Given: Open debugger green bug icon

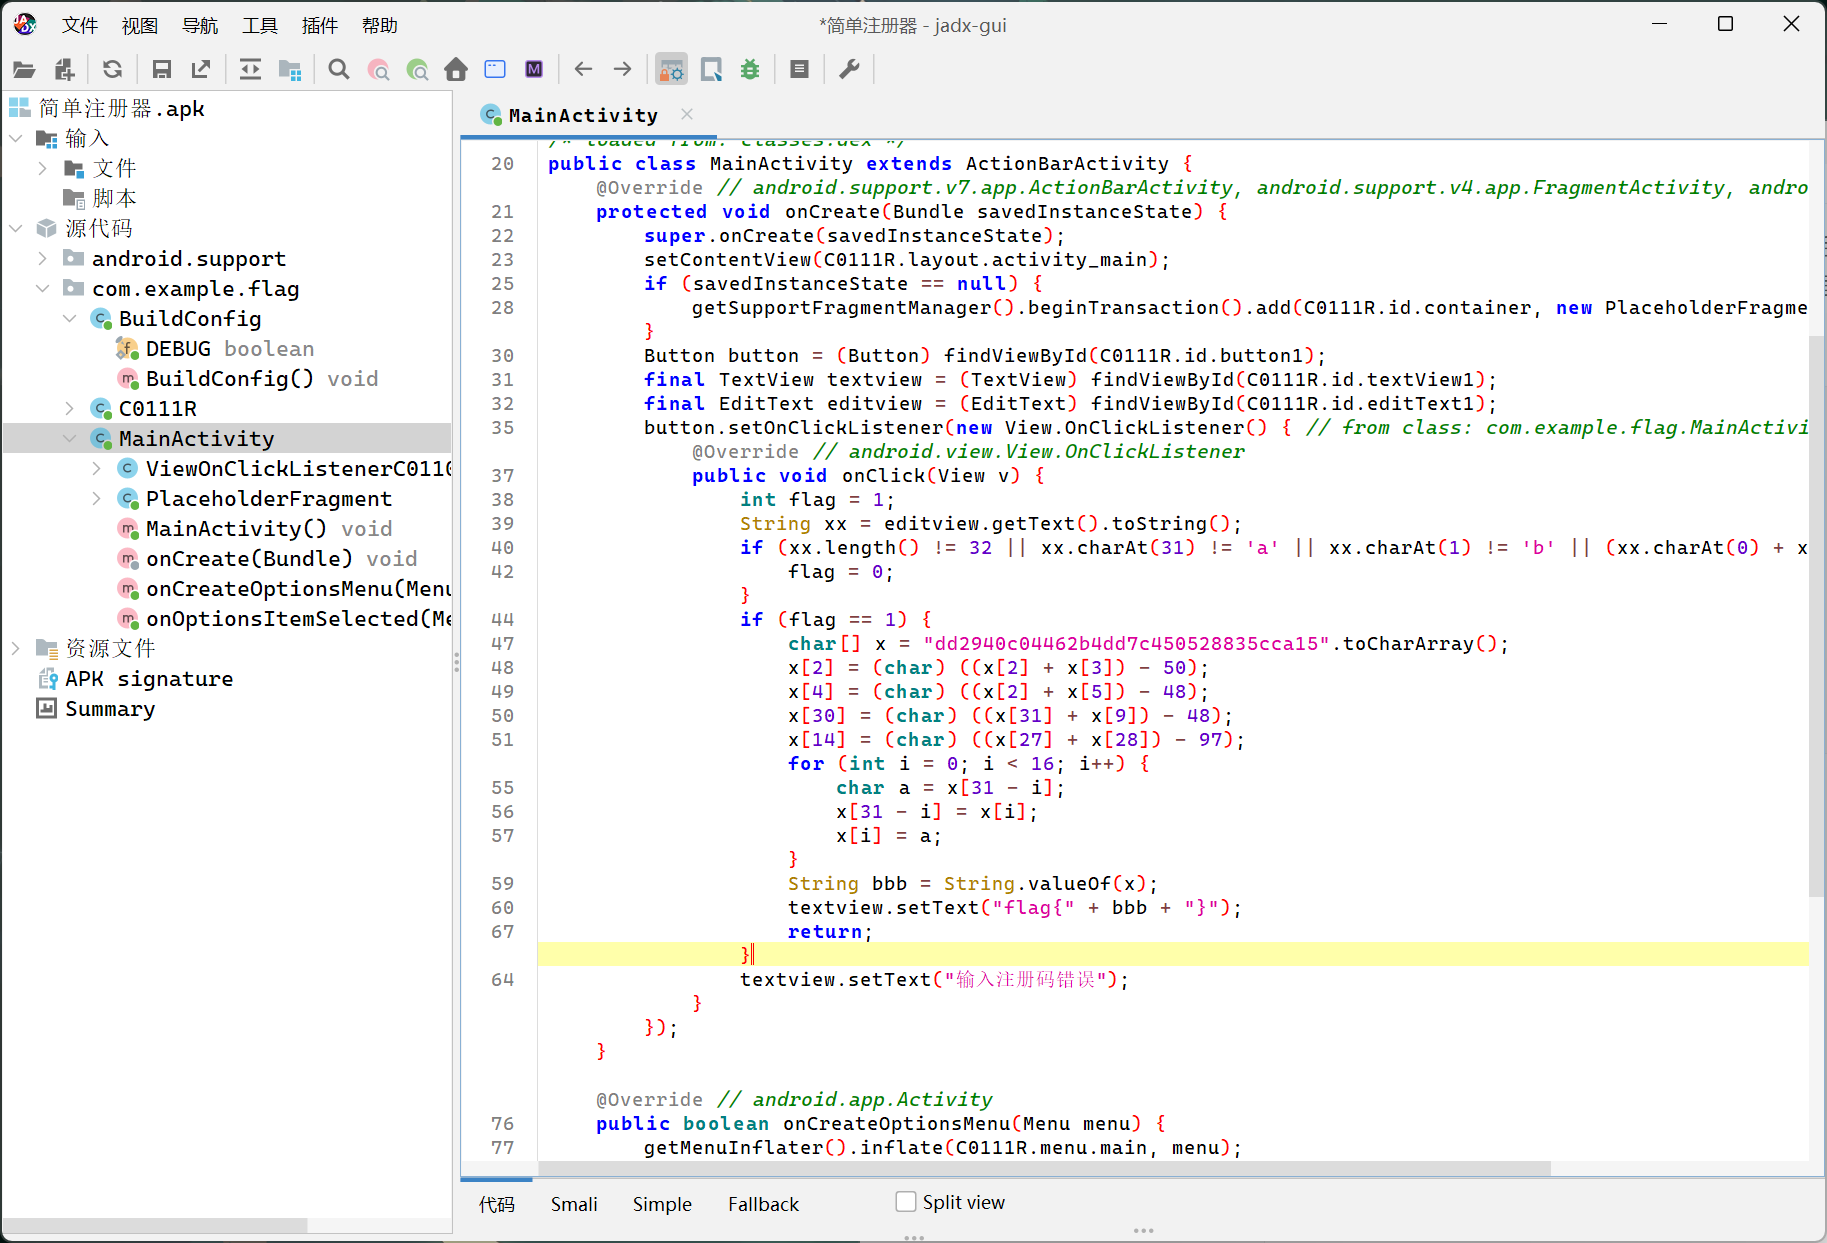Looking at the screenshot, I should [750, 69].
